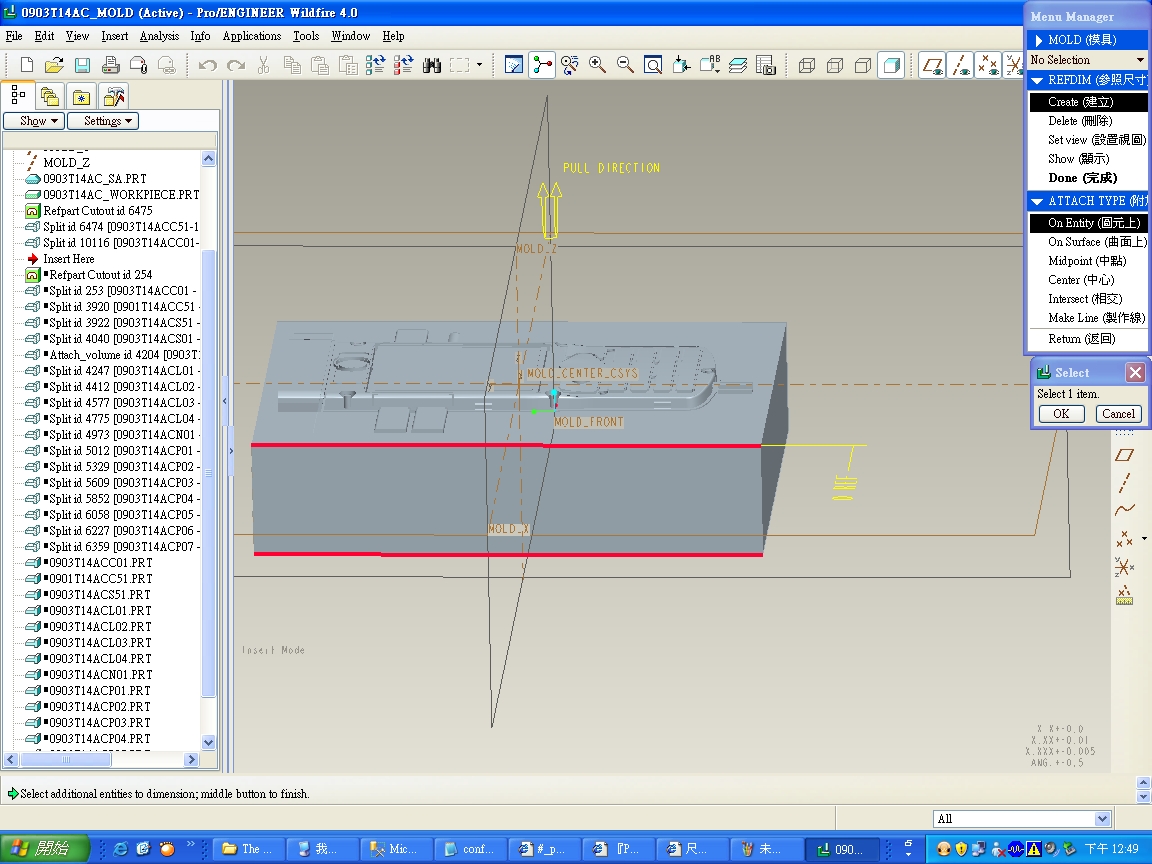Choose Set view in REFDIM menu

pos(1097,140)
